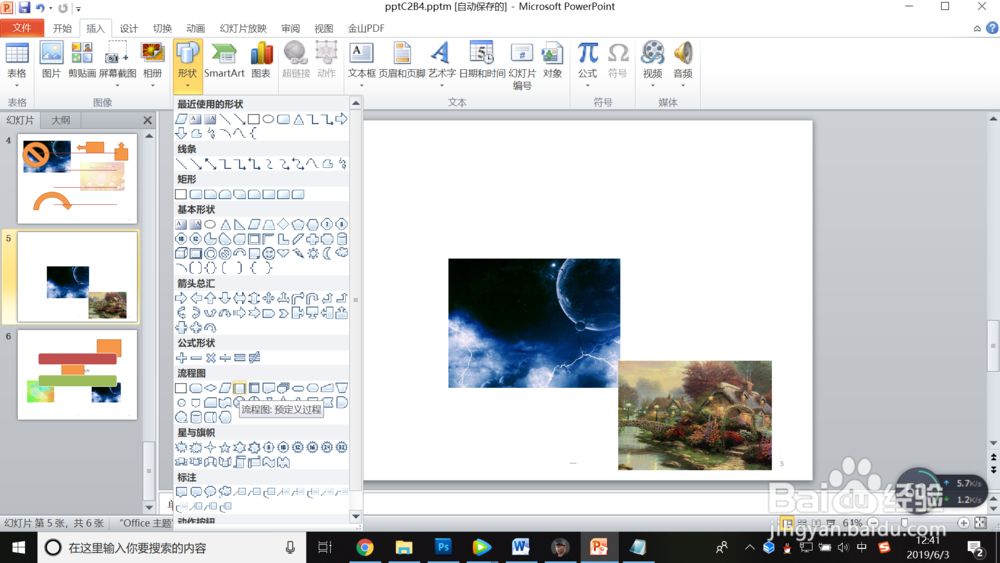
Task: Expand the 公式 equation dropdown
Action: 587,85
